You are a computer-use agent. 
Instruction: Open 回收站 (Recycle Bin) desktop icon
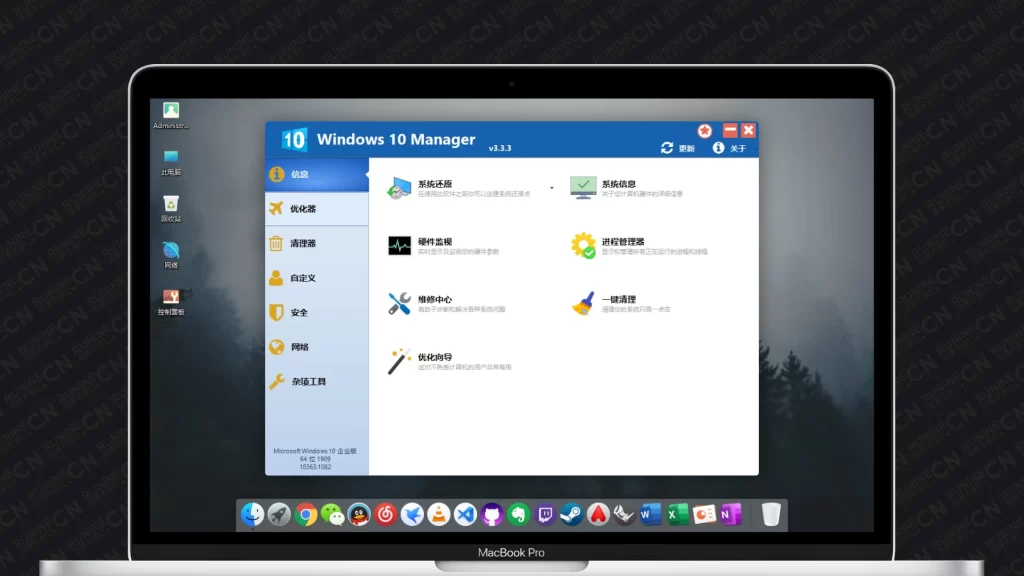[x=171, y=207]
